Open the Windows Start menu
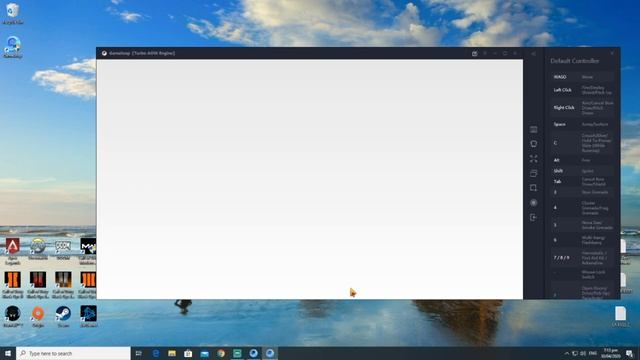 point(8,353)
